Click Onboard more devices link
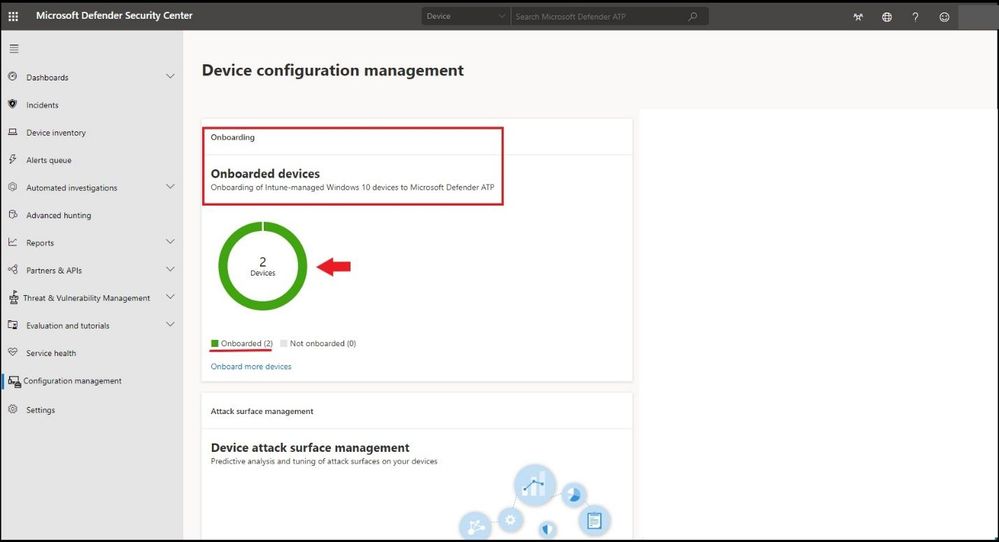Screen dimensions: 999x542 click(x=251, y=366)
